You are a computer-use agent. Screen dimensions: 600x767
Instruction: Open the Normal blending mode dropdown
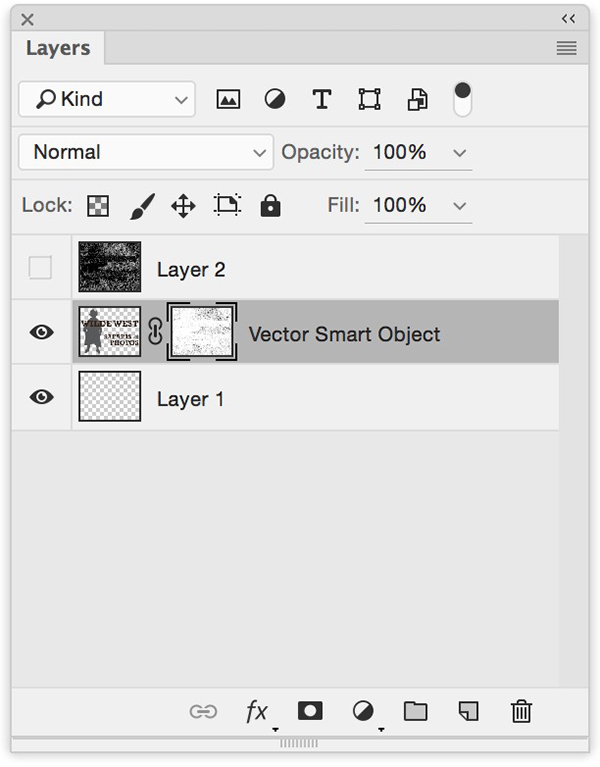tap(146, 152)
